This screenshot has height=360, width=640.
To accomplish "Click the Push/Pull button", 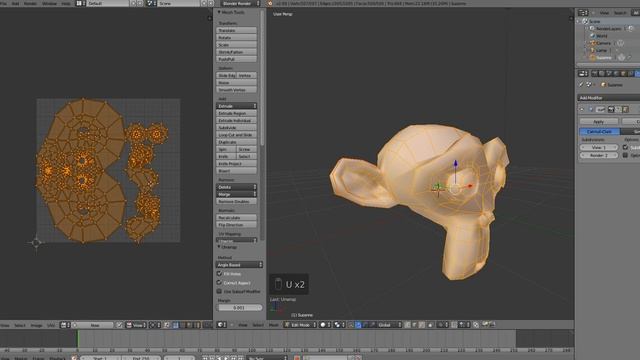I will [x=236, y=59].
